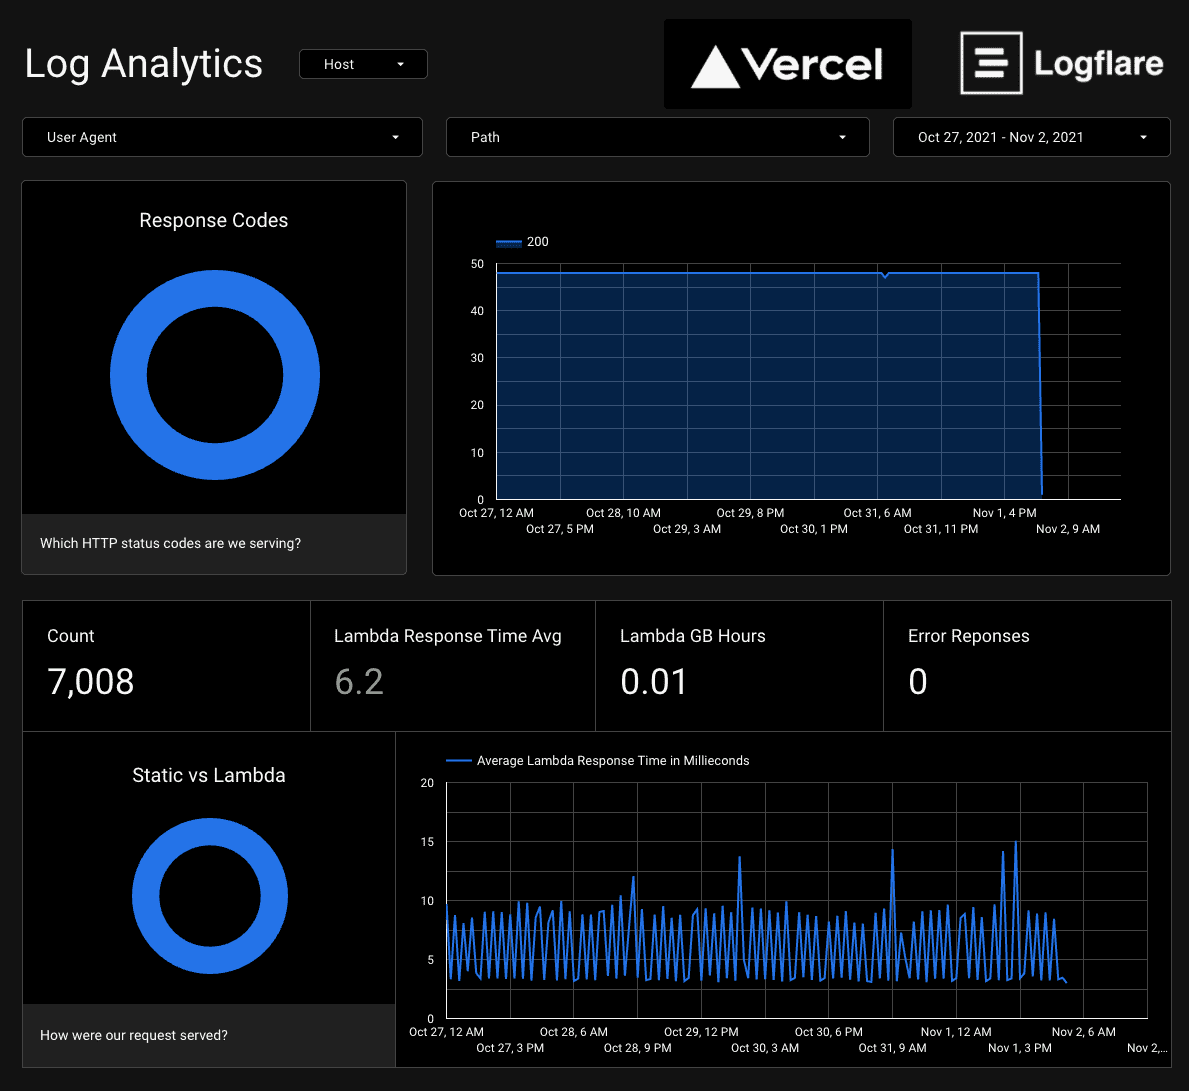1189x1091 pixels.
Task: Click the Vercel triangle logo
Action: tap(715, 66)
